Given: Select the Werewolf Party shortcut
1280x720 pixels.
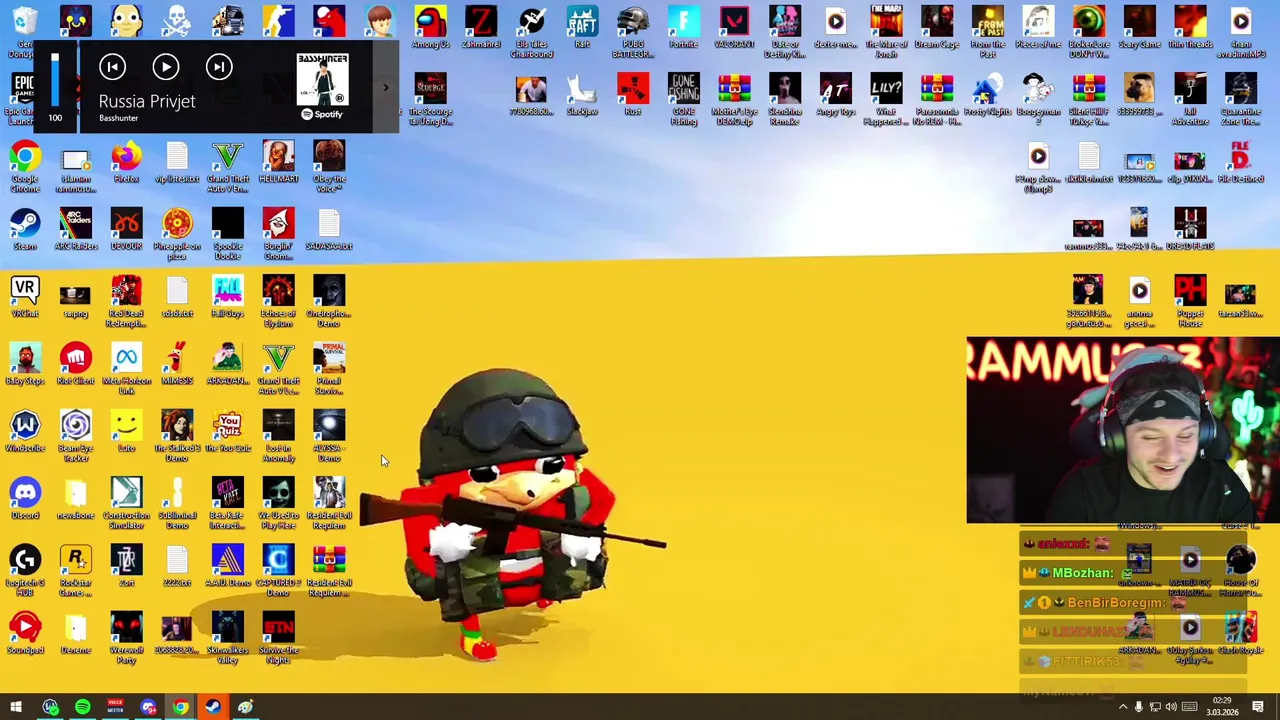Looking at the screenshot, I should tap(126, 638).
